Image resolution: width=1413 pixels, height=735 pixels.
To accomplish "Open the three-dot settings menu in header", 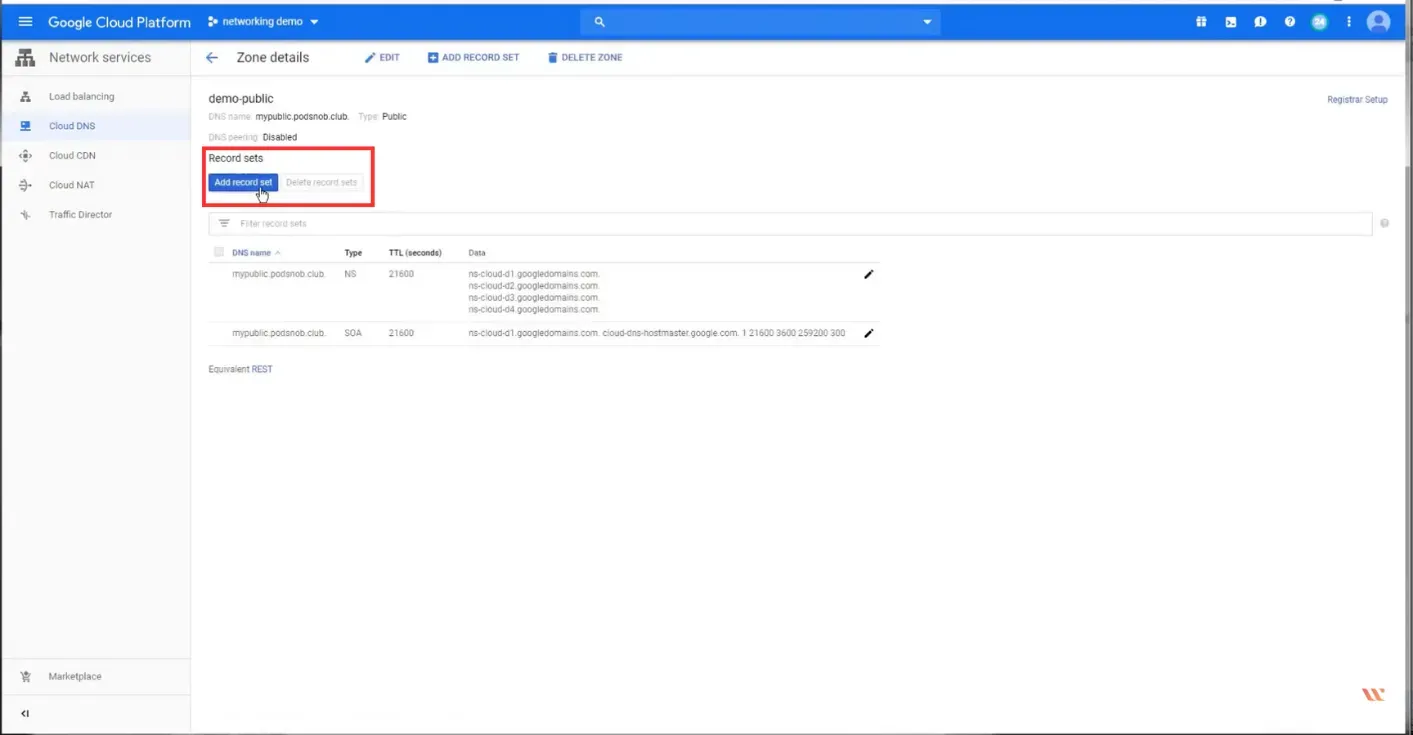I will (1349, 22).
